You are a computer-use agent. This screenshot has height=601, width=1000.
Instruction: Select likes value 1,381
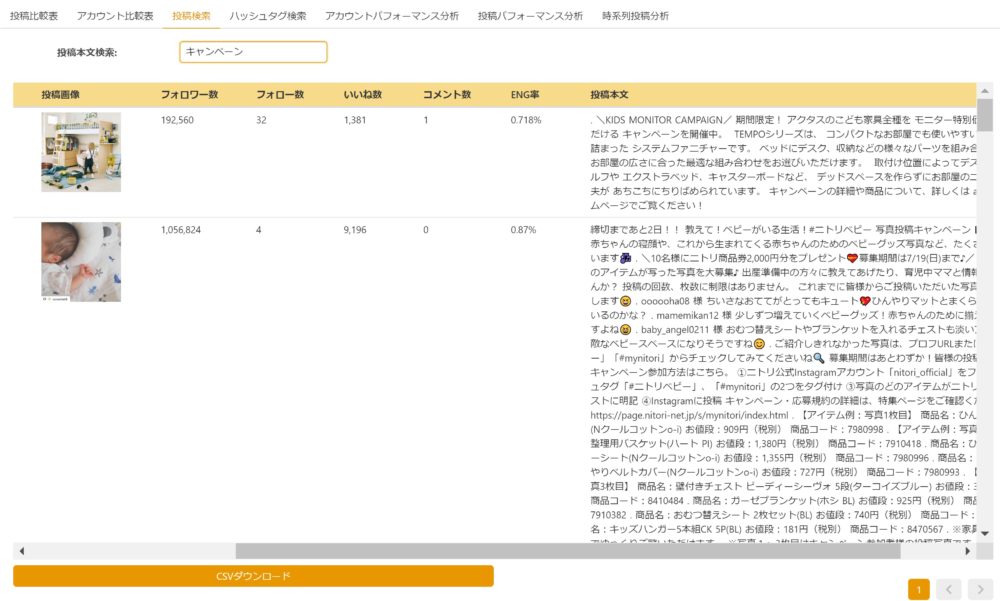click(x=355, y=120)
